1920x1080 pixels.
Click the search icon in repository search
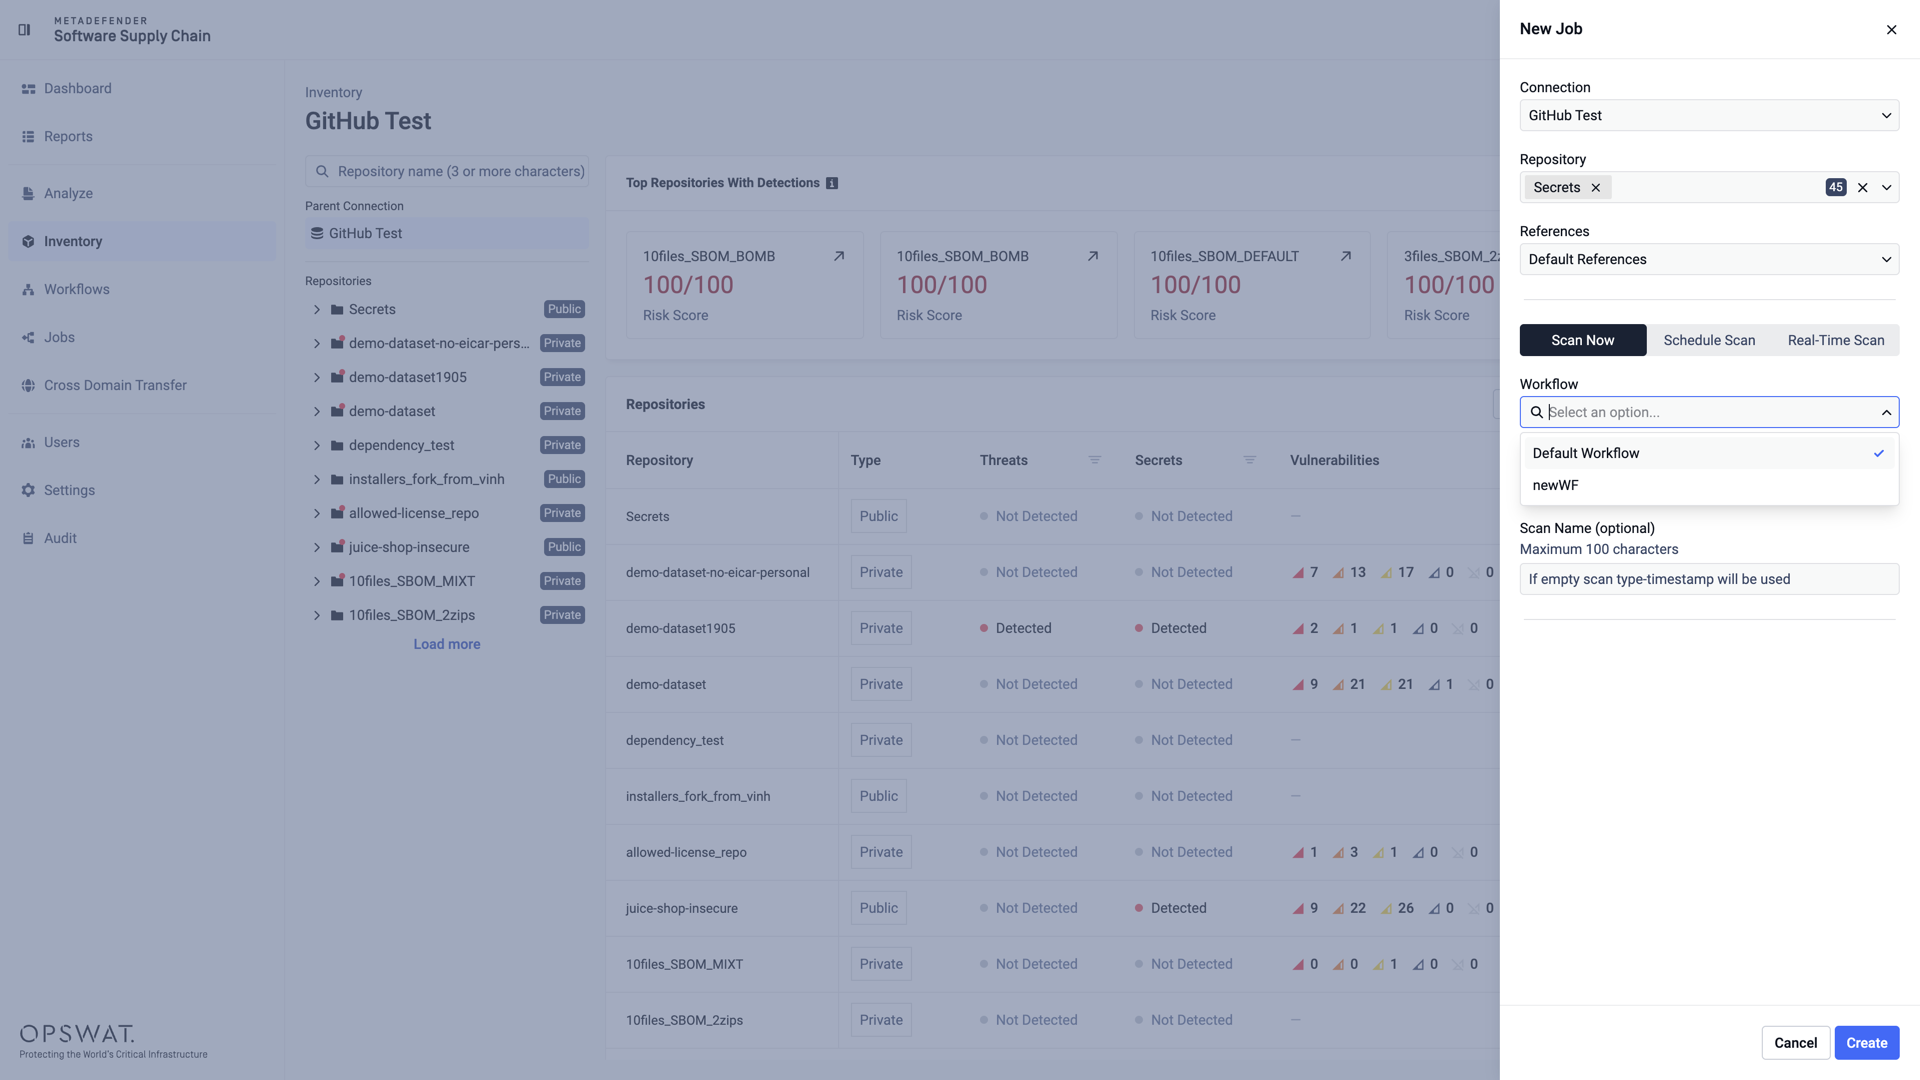coord(322,172)
